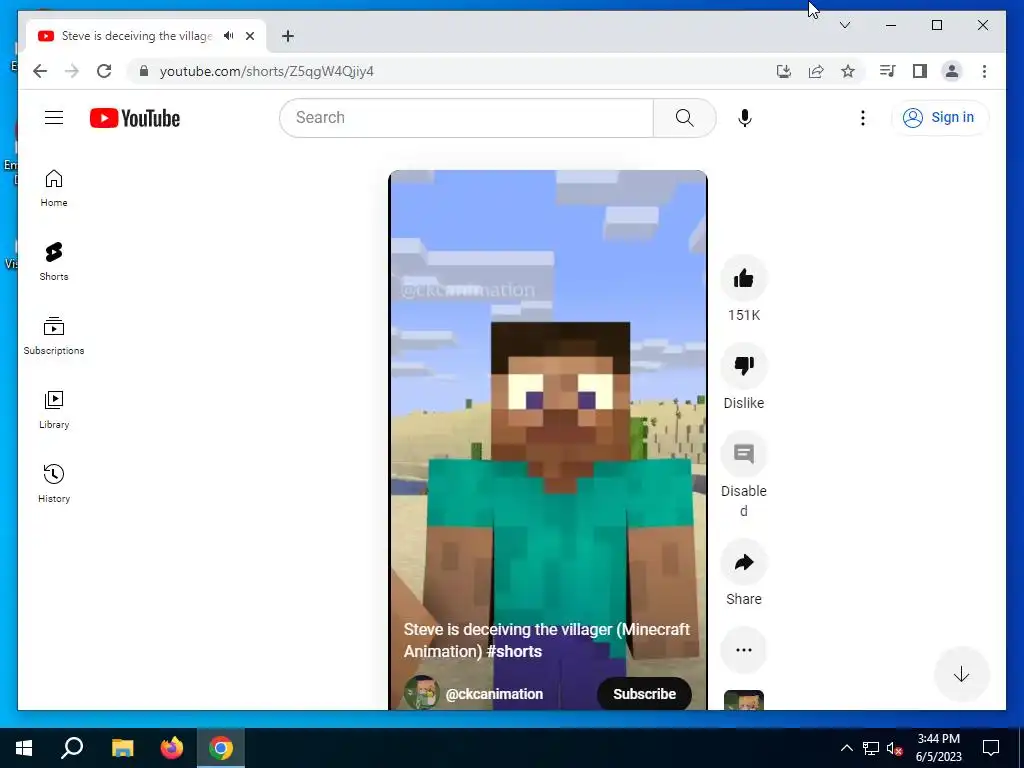
Task: Click the install app icon in address bar
Action: [x=784, y=71]
